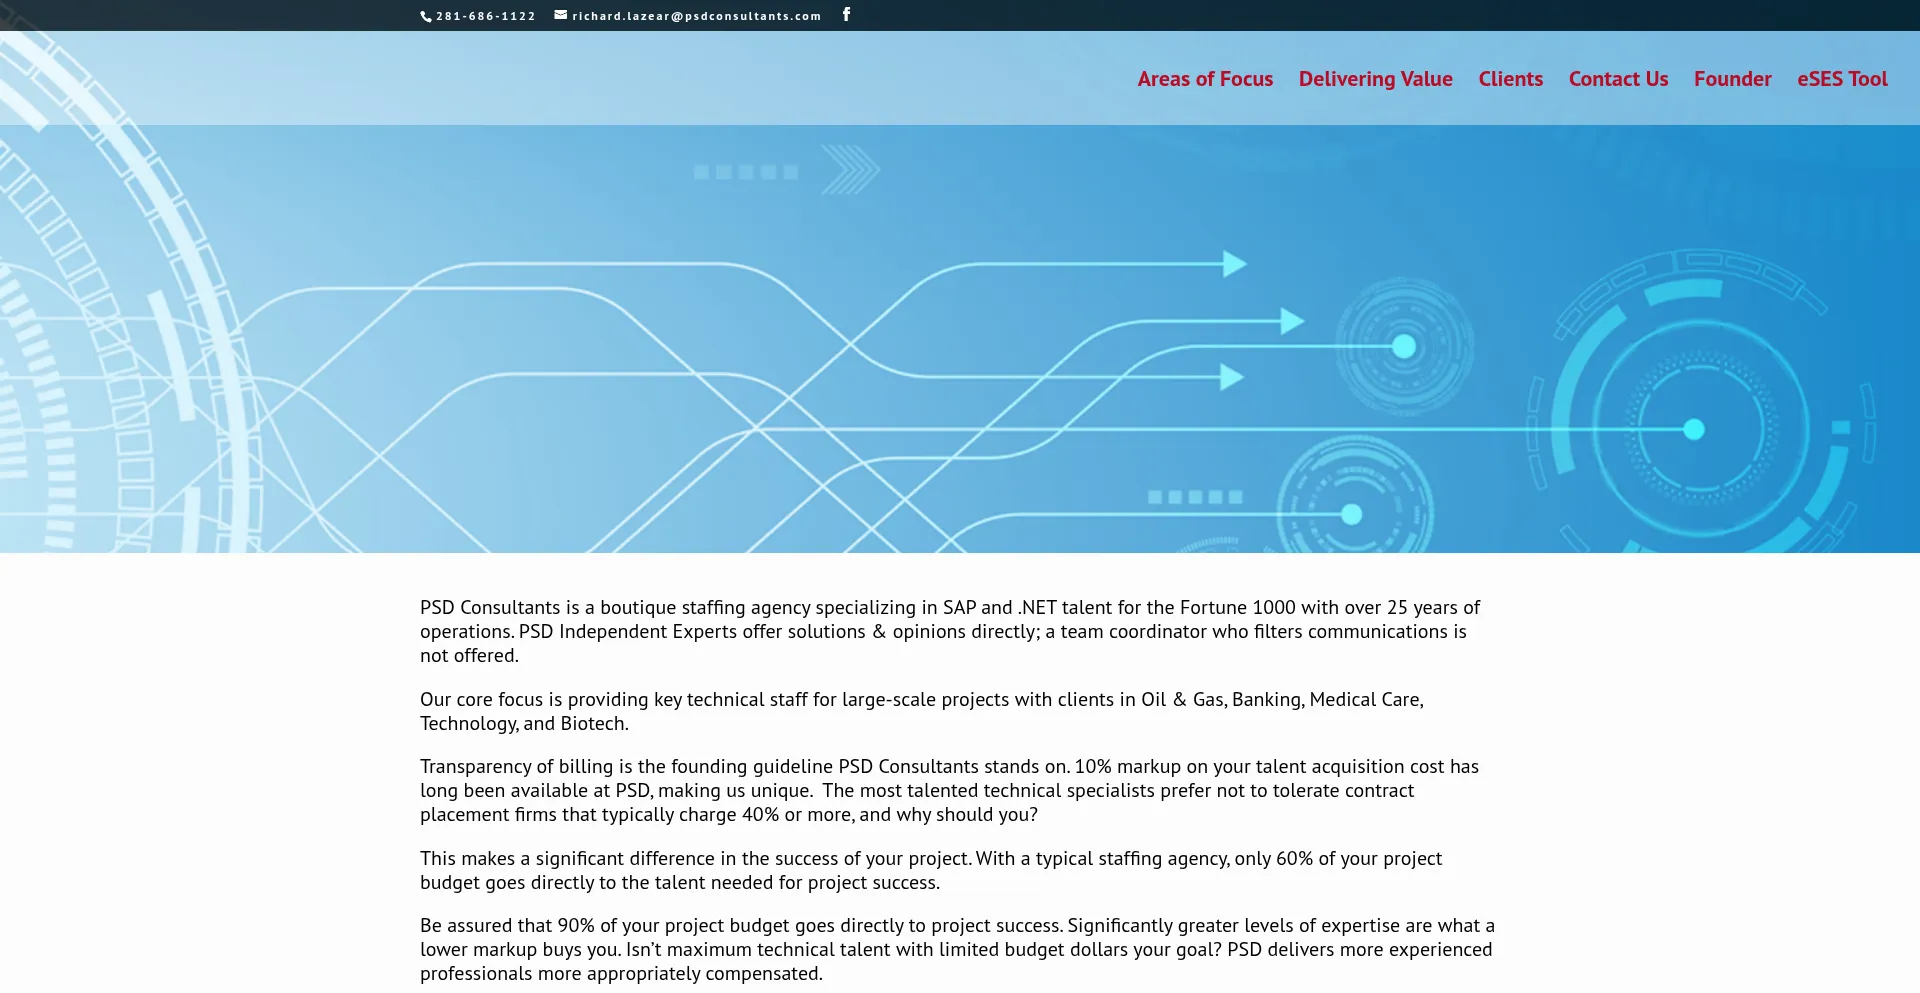Screen dimensions: 1920x993
Task: Click the envelope icon beside the email address
Action: pos(561,15)
